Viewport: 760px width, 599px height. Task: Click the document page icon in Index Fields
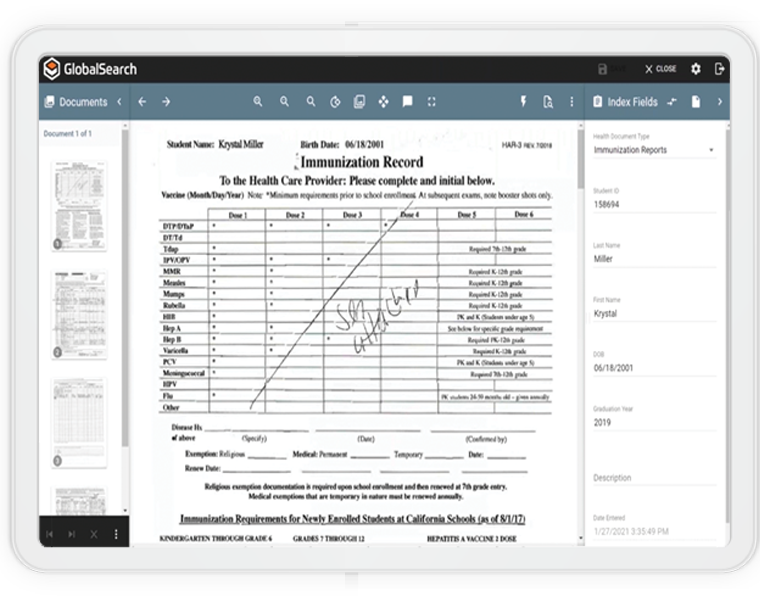click(696, 102)
